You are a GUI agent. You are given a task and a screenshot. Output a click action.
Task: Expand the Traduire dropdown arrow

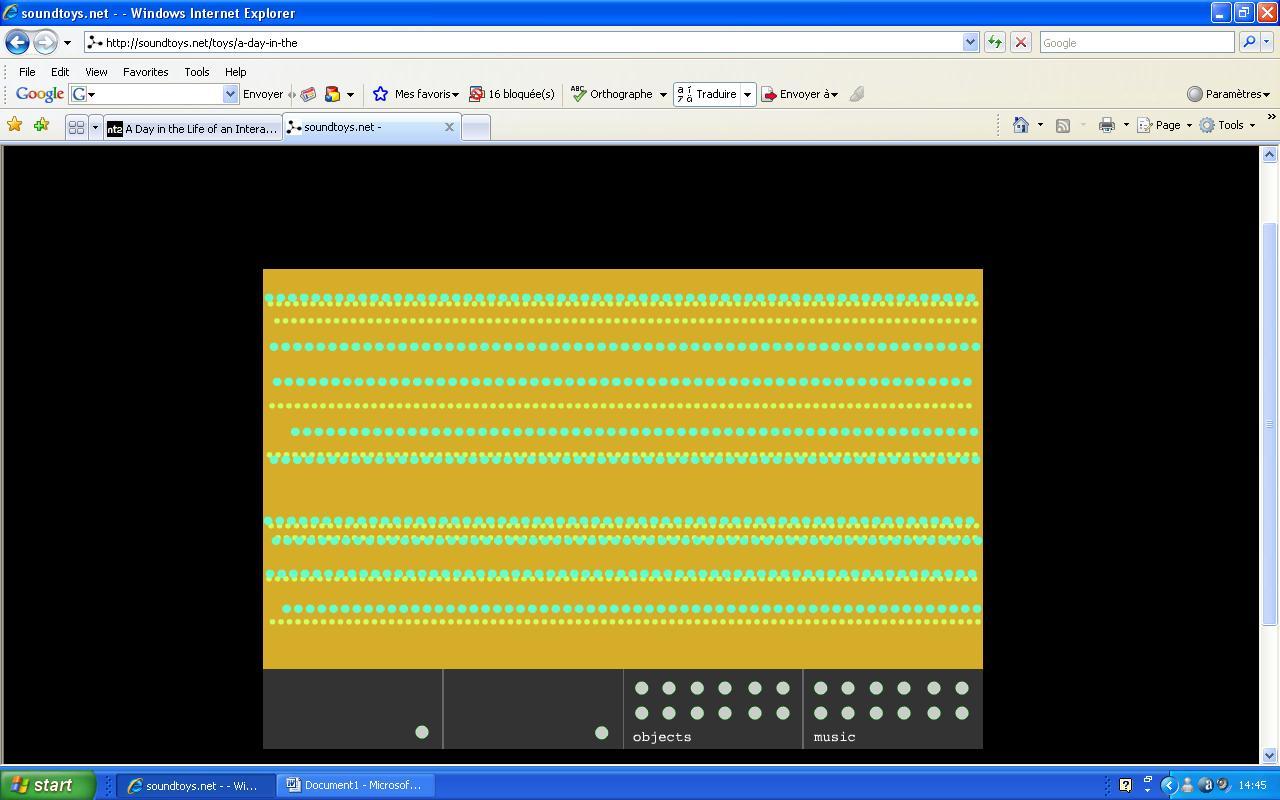tap(747, 94)
